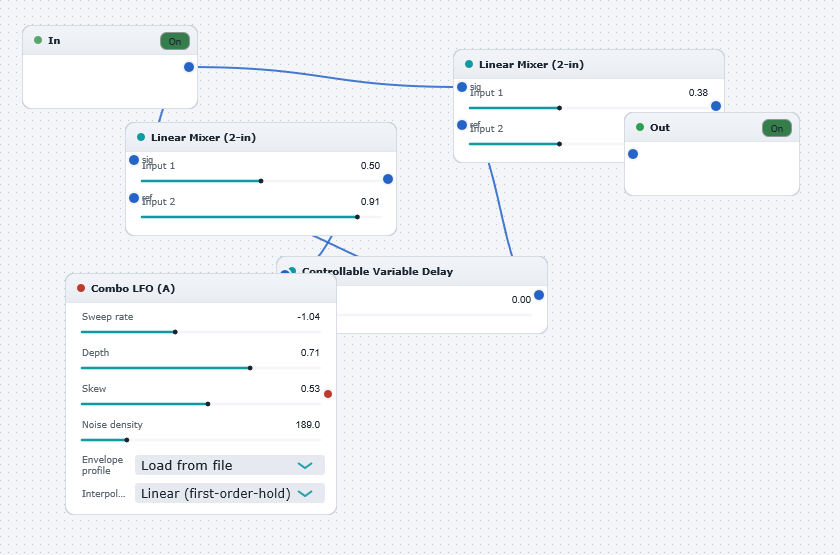
Task: Click the Input 2 slider at 0.91
Action: tap(261, 217)
